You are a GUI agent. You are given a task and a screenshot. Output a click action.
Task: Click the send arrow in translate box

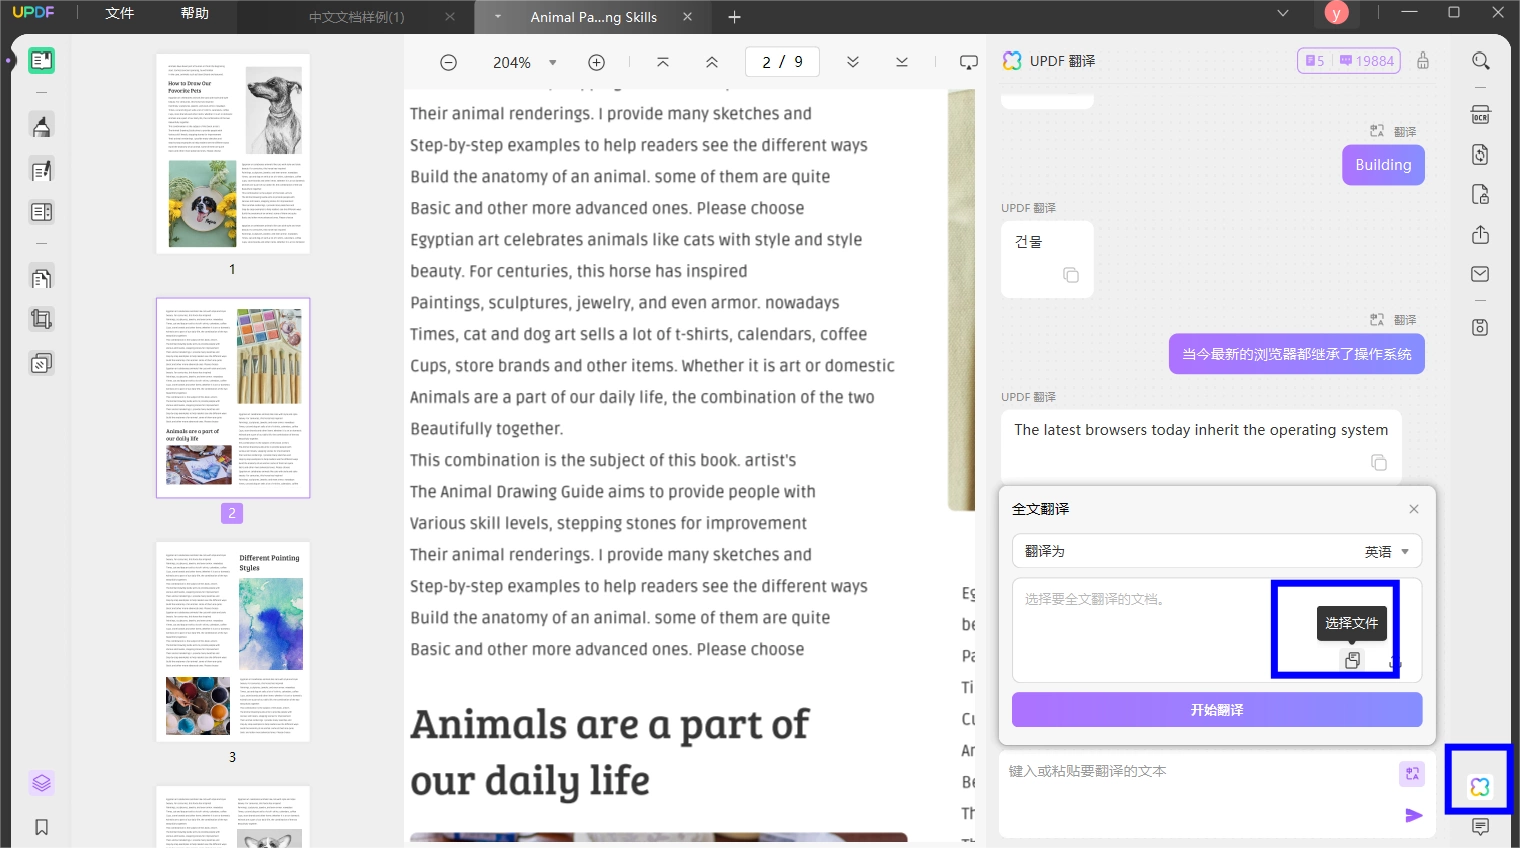(x=1413, y=815)
